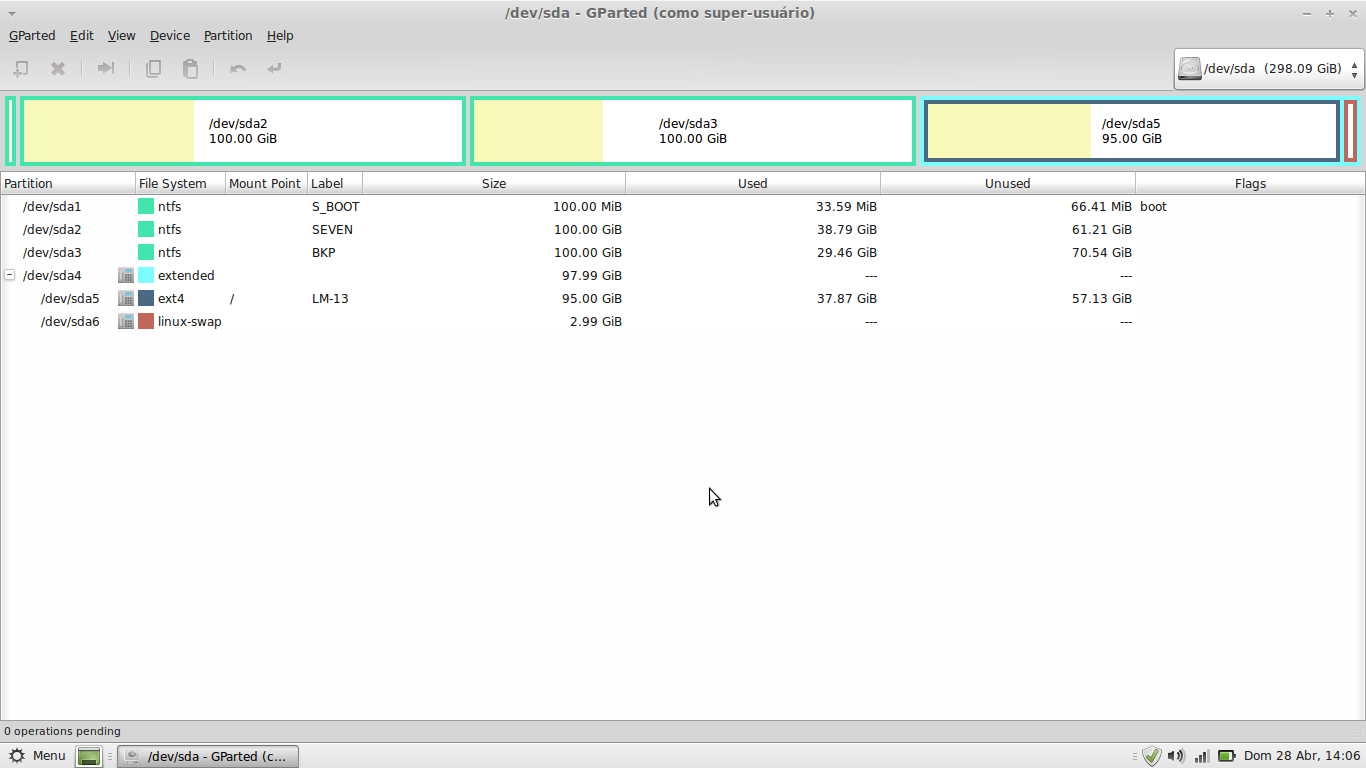This screenshot has height=768, width=1366.
Task: Click the Undo last operation icon
Action: (237, 68)
